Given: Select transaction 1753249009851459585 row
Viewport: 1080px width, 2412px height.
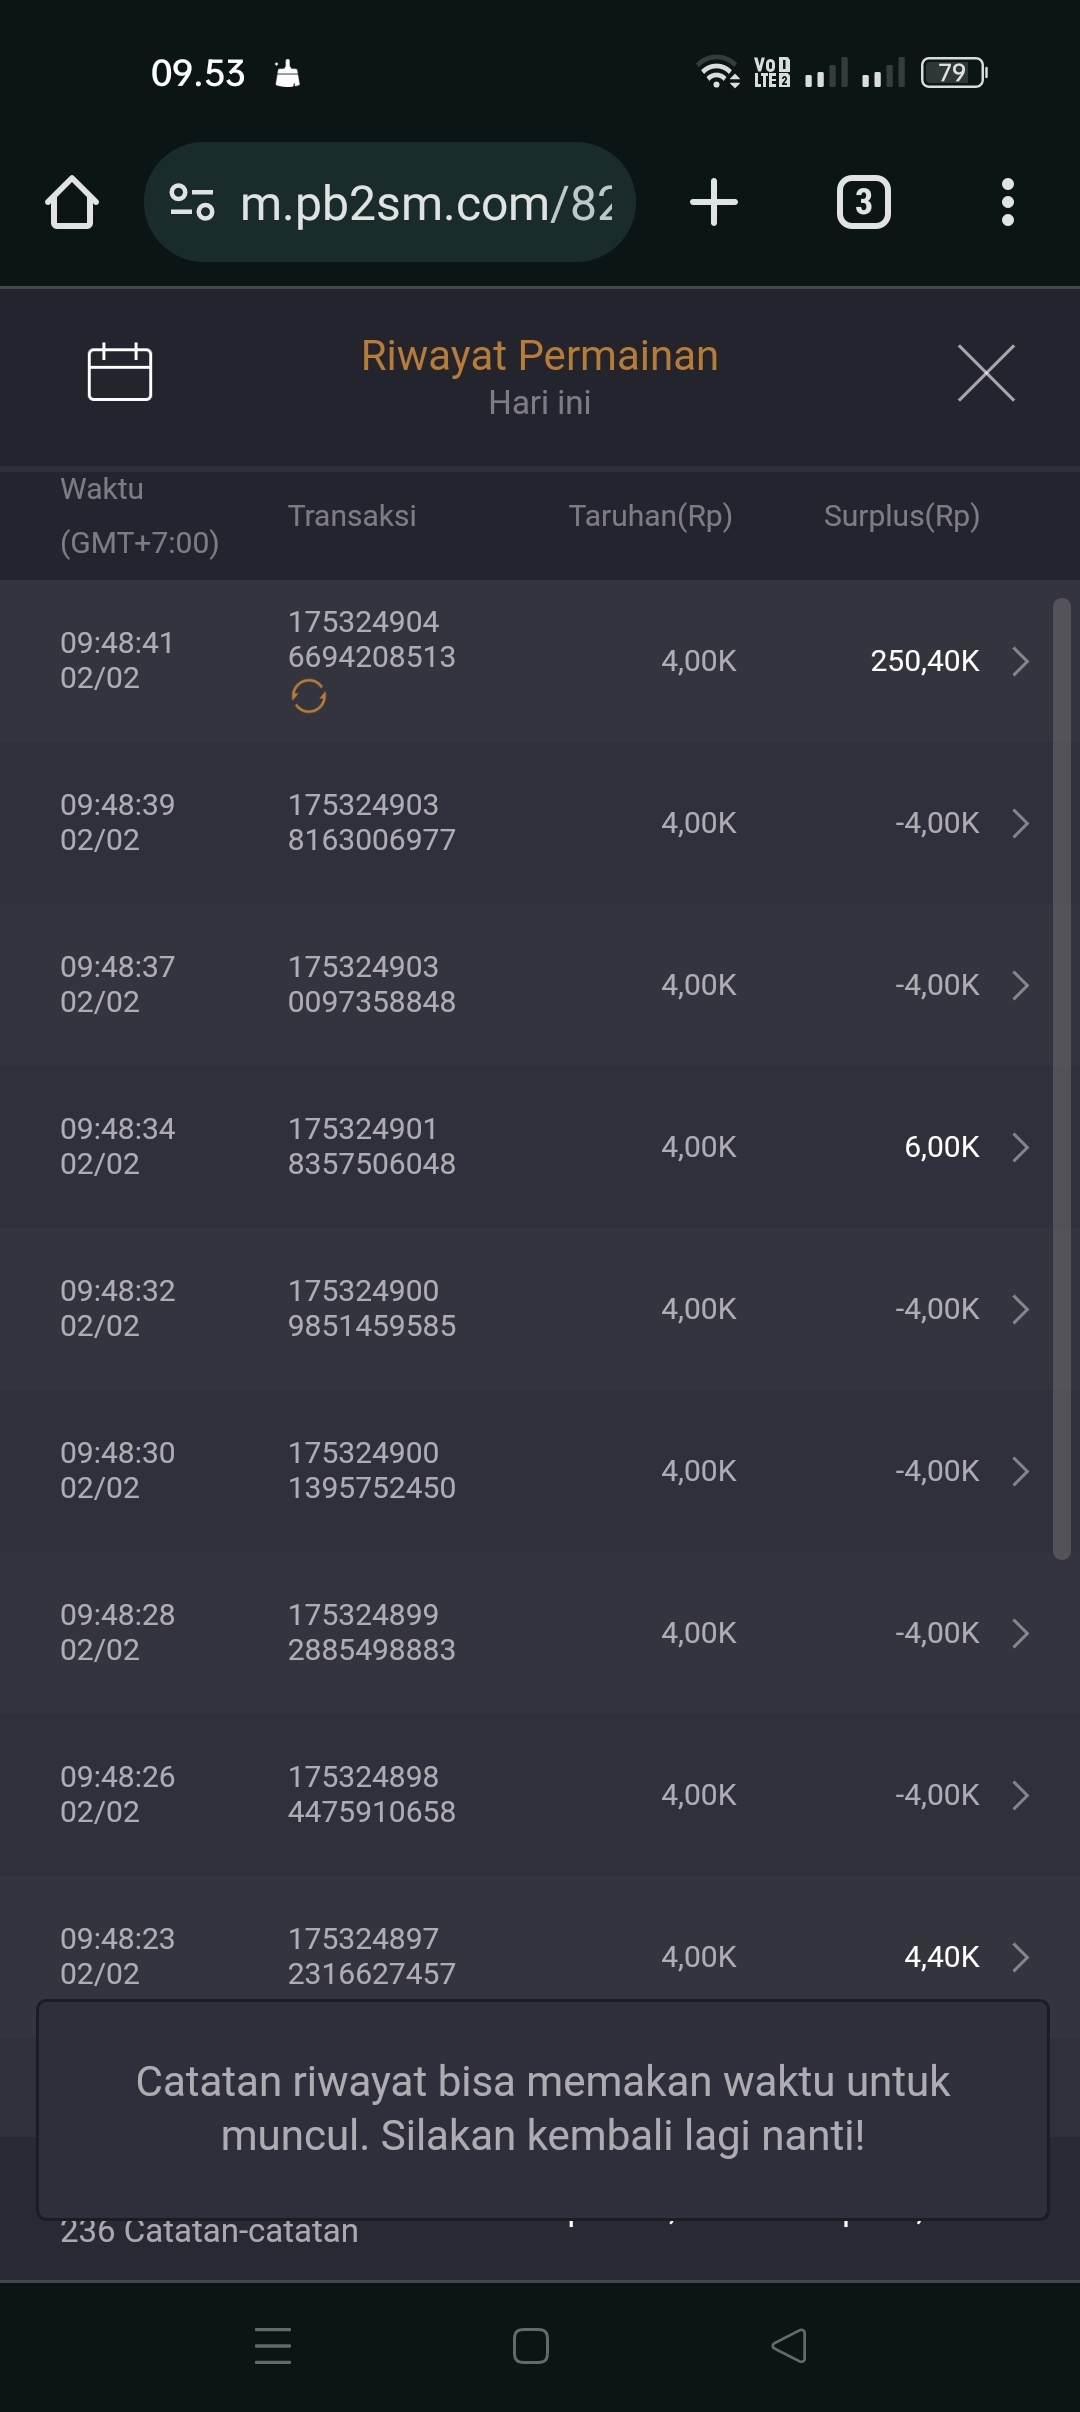Looking at the screenshot, I should (x=371, y=1308).
